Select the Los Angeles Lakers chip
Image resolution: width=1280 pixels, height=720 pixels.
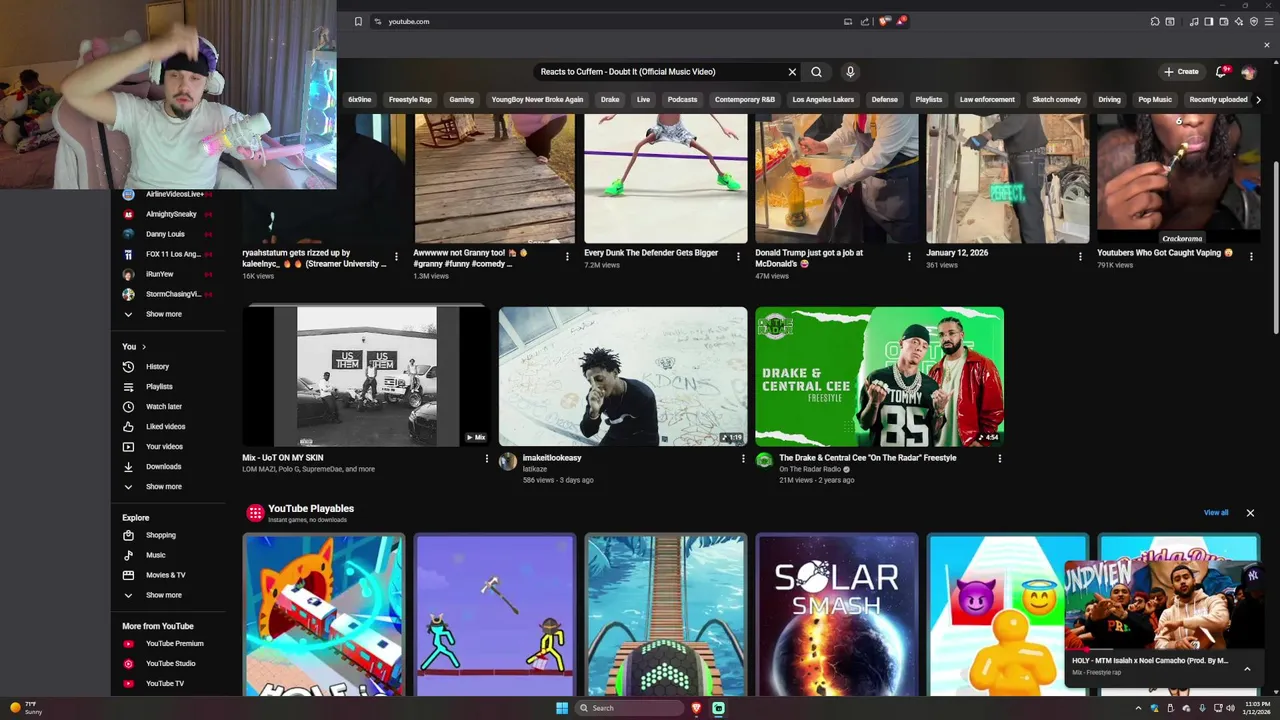823,99
